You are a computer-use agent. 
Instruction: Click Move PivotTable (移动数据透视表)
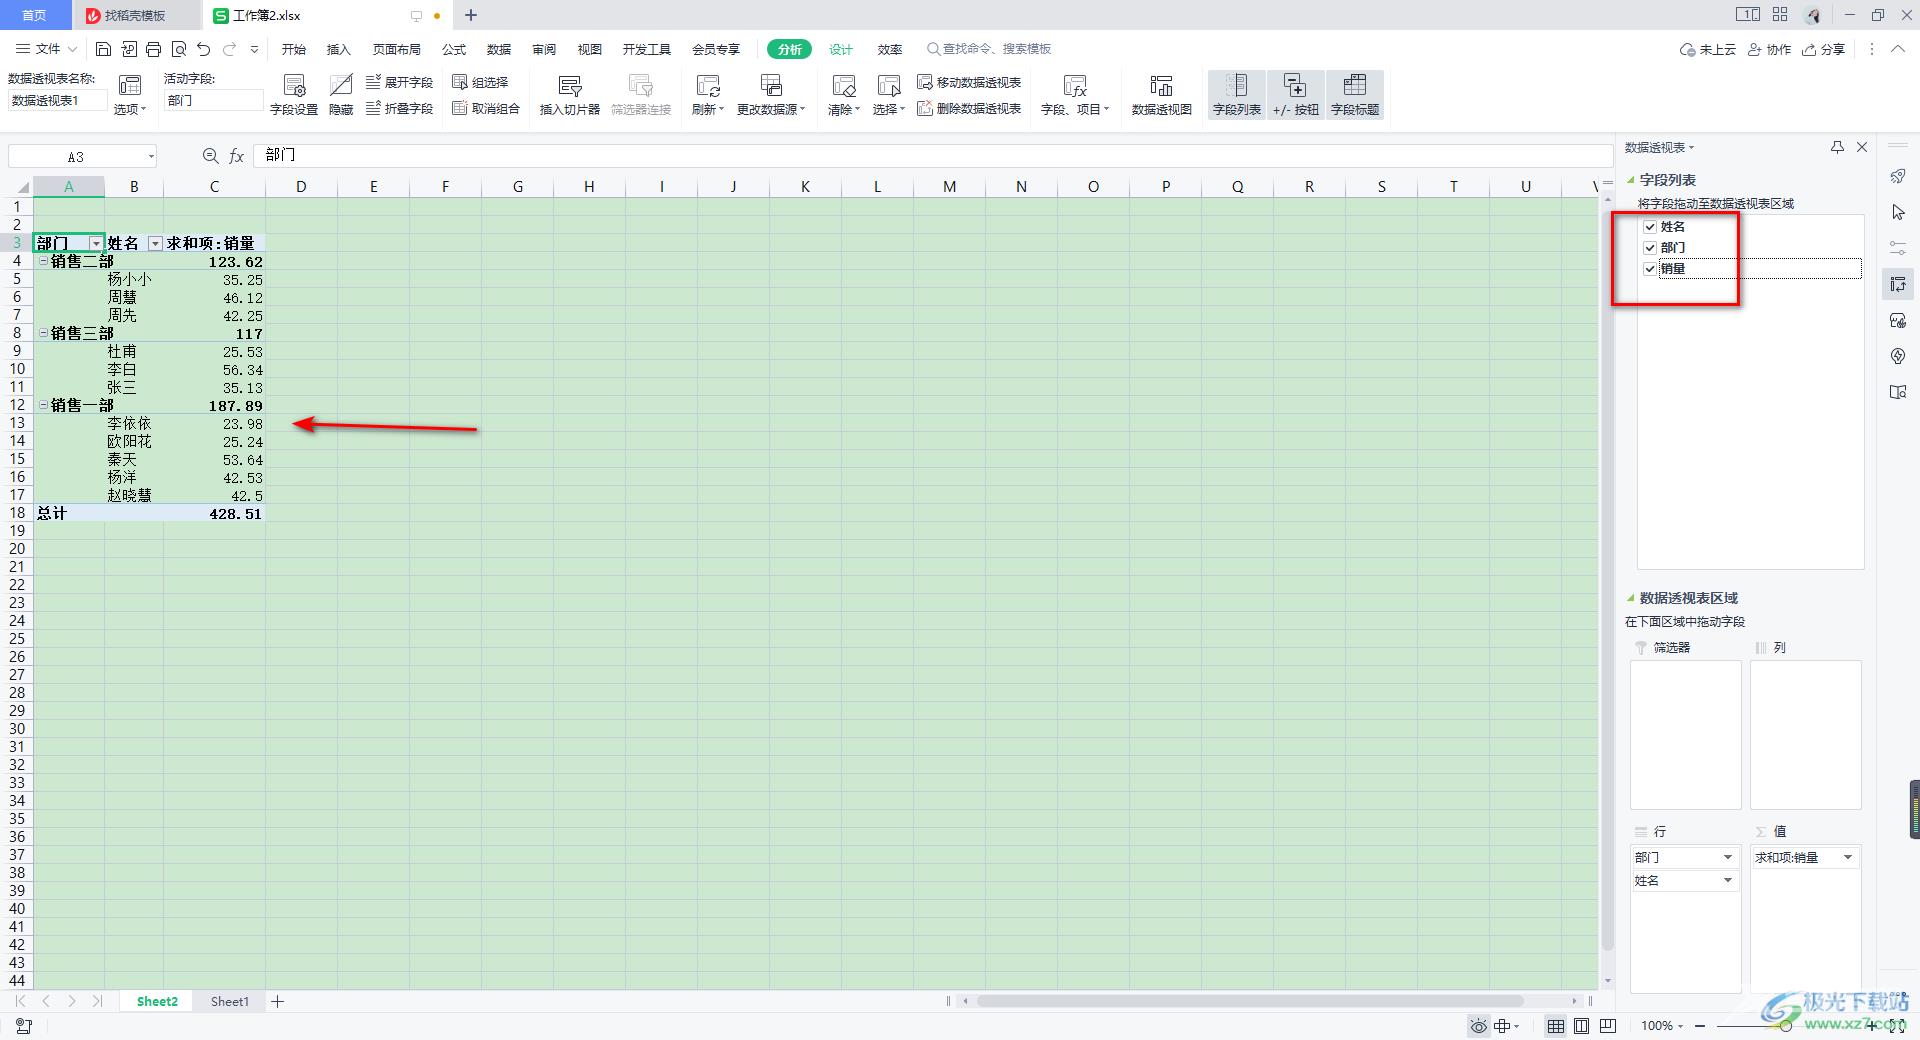coord(969,82)
